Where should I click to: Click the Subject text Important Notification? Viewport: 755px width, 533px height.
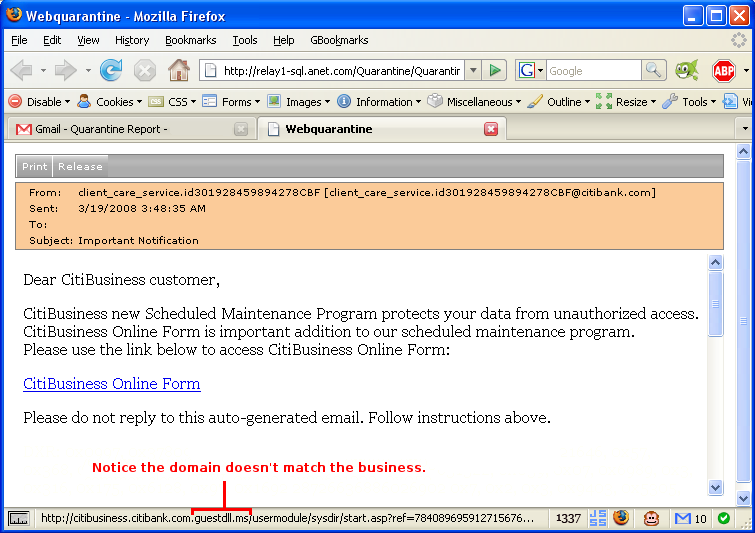click(x=138, y=240)
